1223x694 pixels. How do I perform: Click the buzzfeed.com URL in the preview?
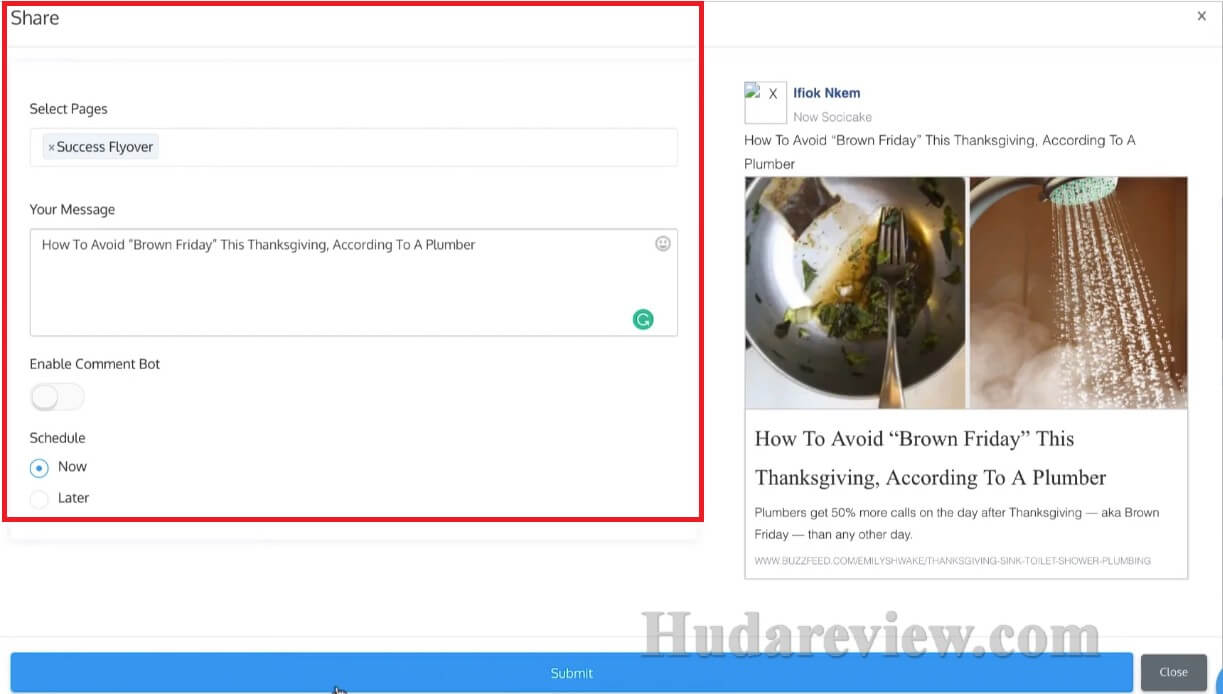coord(952,561)
